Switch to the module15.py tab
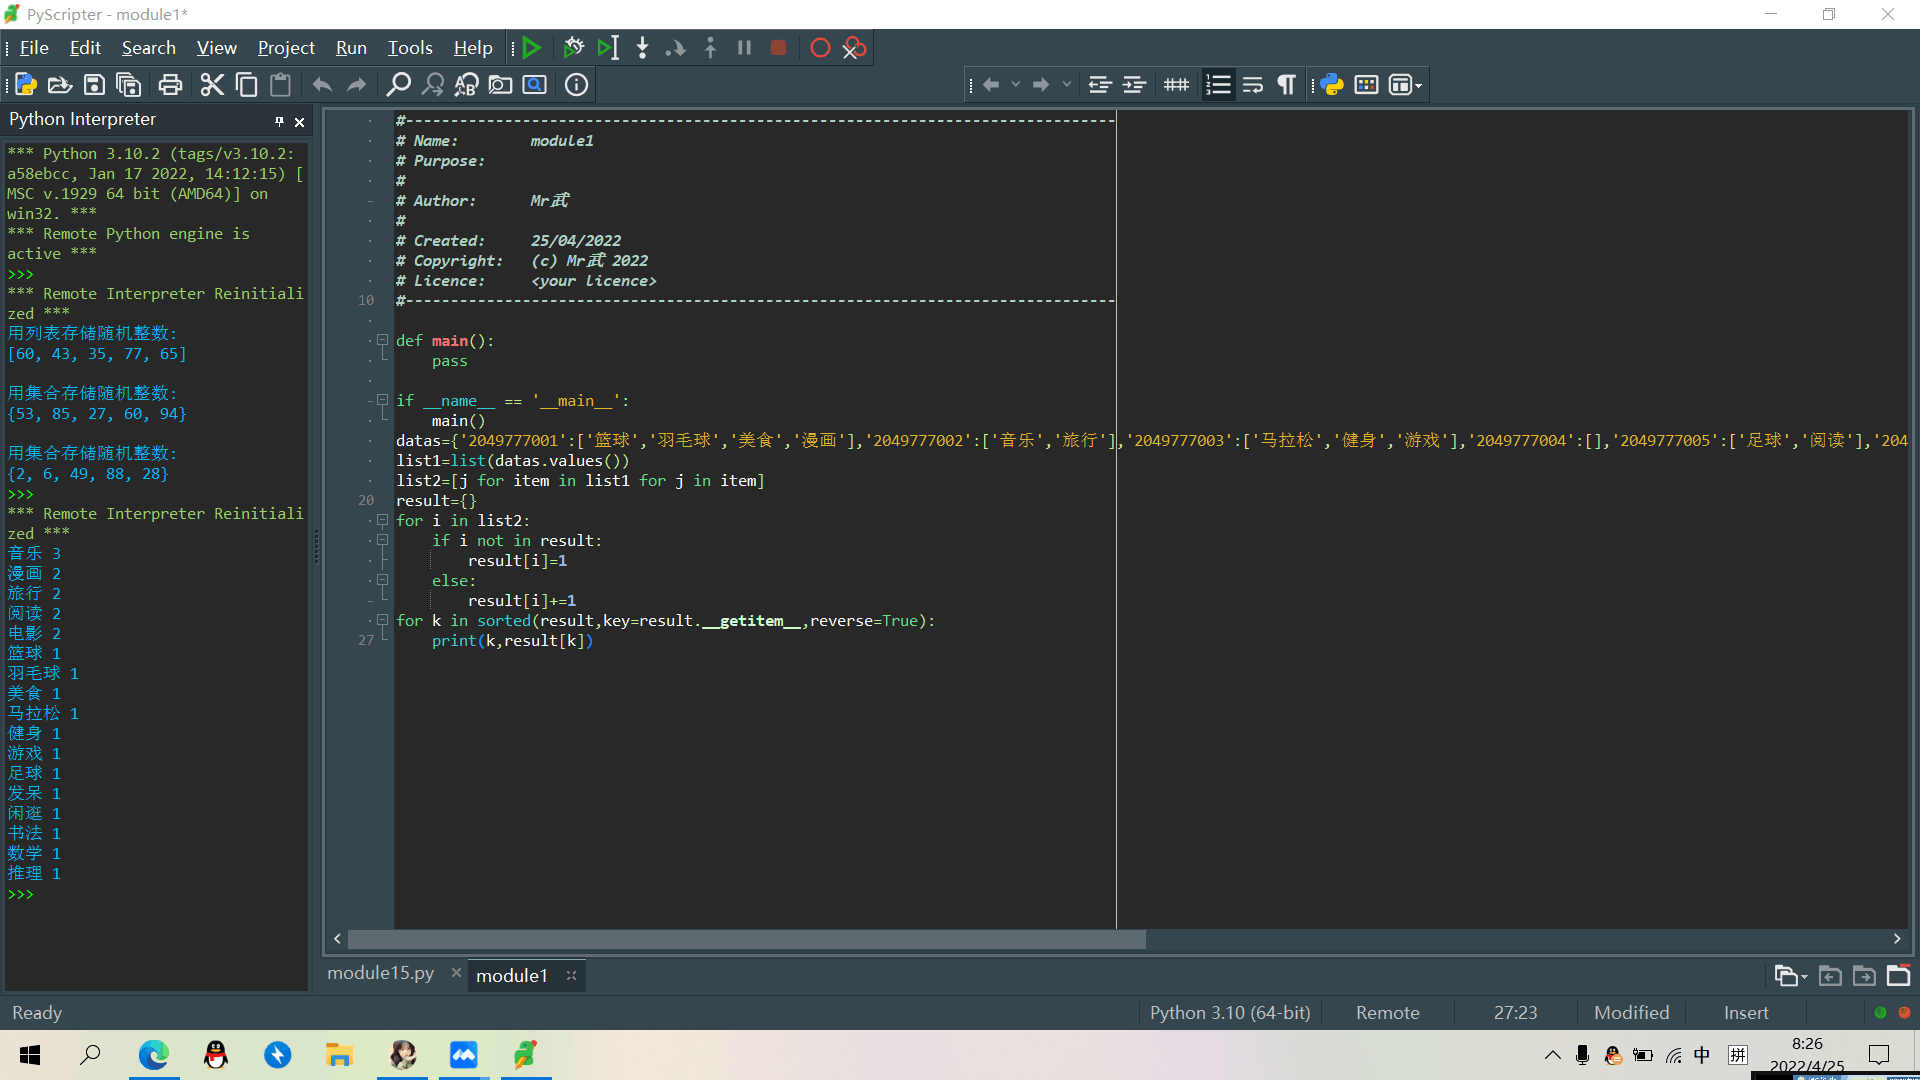 point(381,973)
